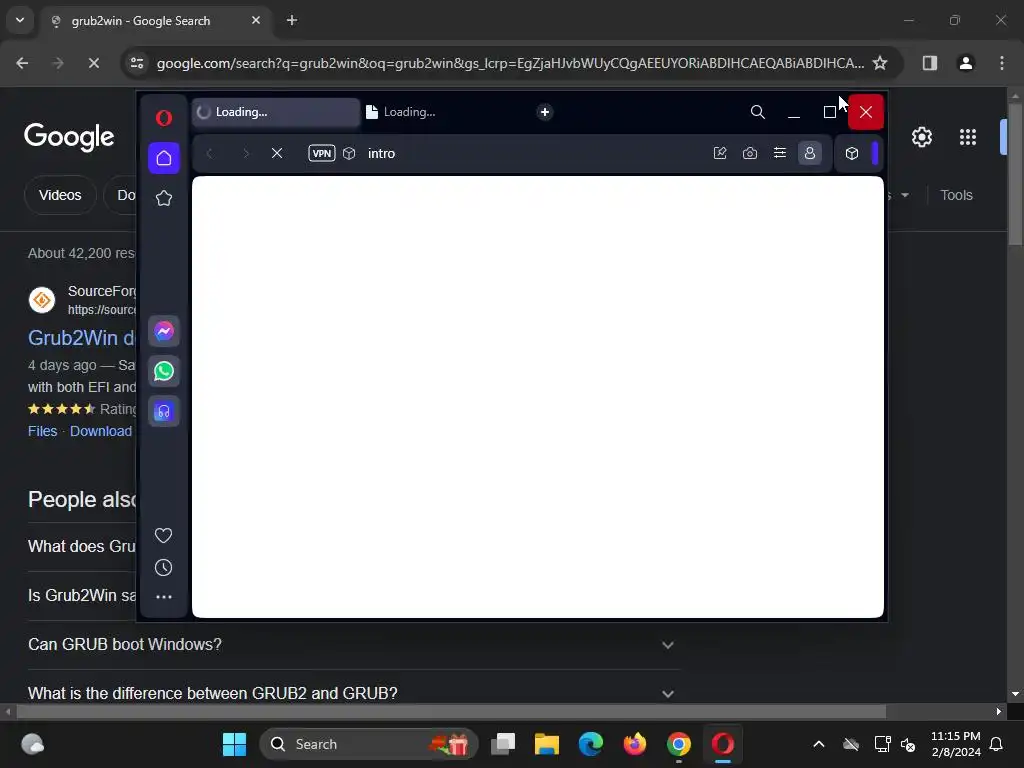Open notifications bell in tray
This screenshot has height=768, width=1024.
997,744
